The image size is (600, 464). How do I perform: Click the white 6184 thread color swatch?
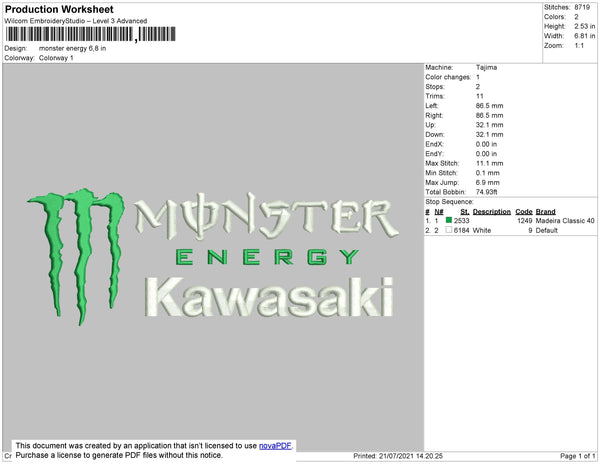pos(449,230)
